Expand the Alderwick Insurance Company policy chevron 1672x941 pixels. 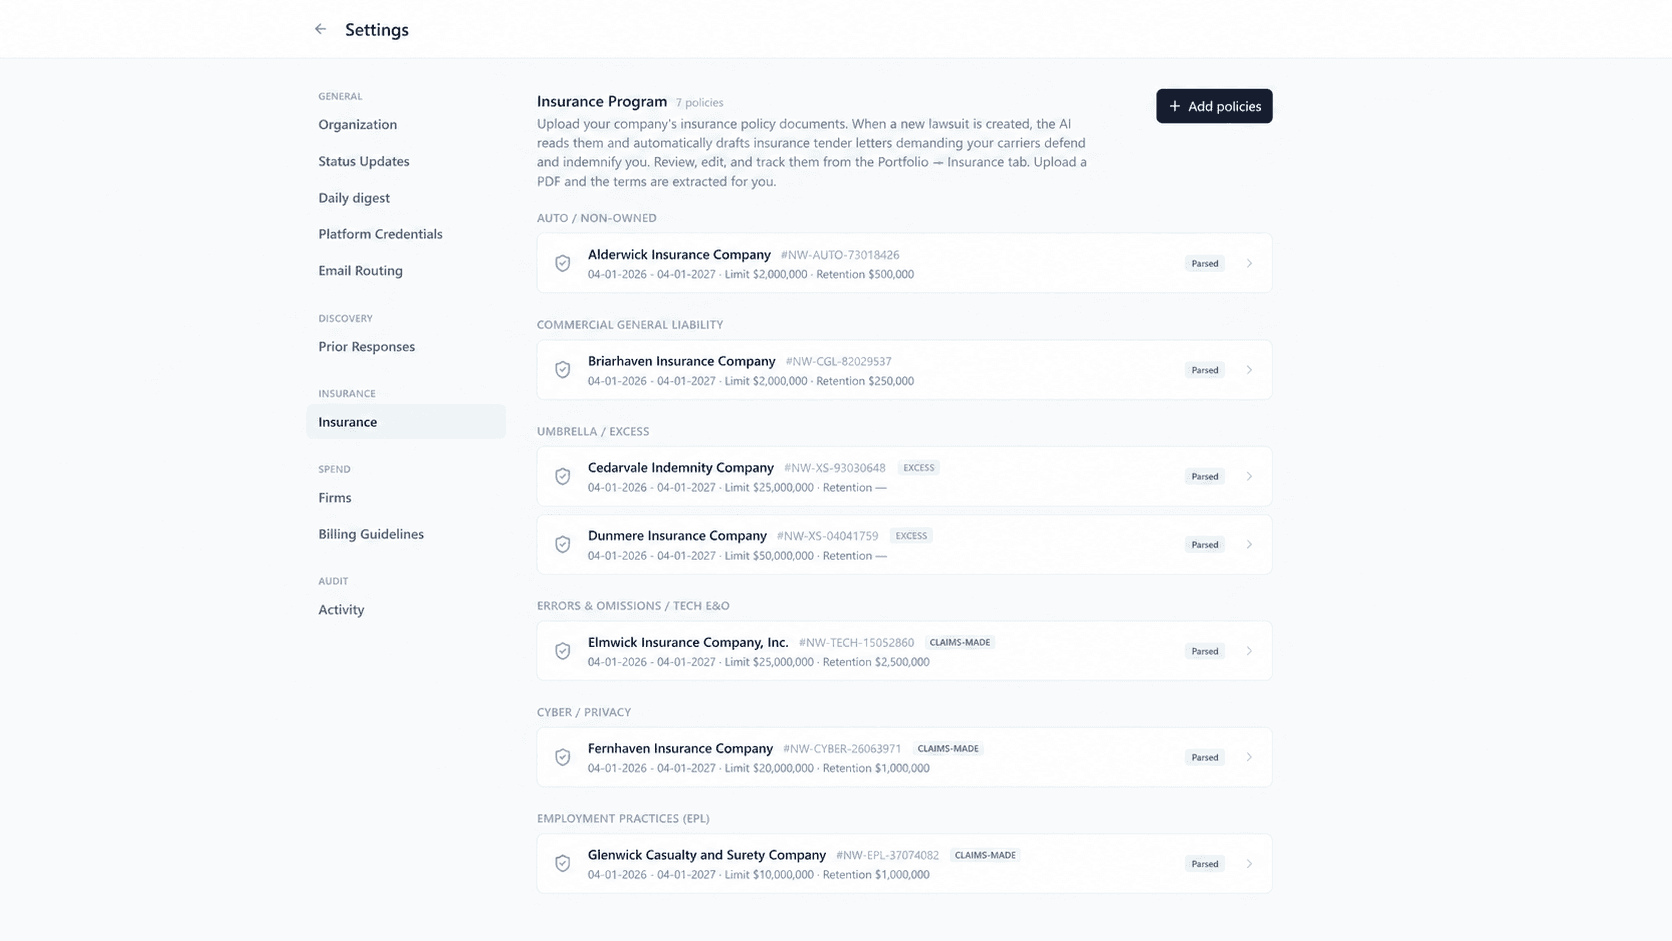tap(1249, 263)
